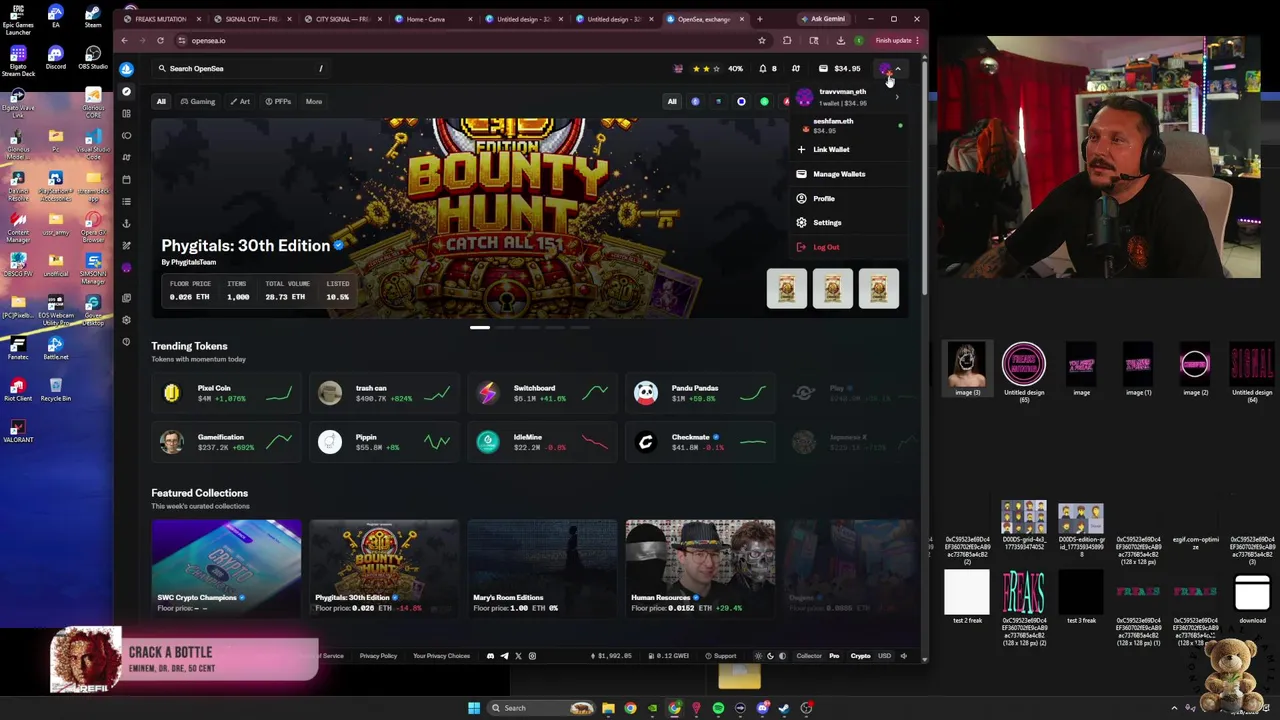Viewport: 1280px width, 720px height.
Task: Select Crypto currency display
Action: click(x=860, y=656)
